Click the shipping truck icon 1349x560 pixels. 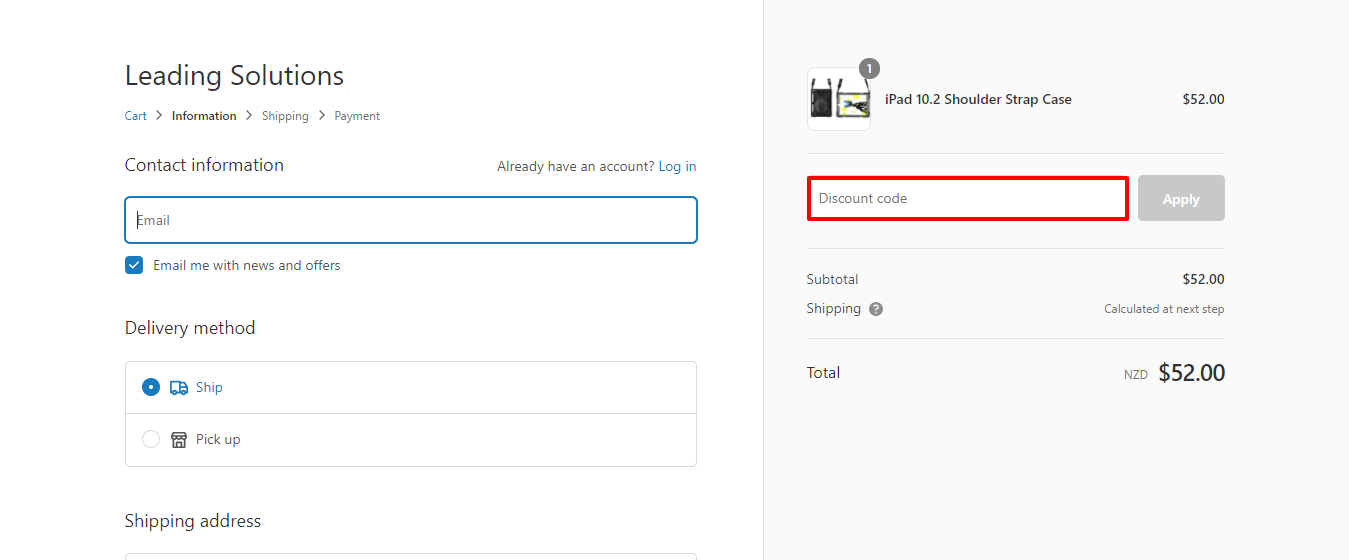point(179,387)
